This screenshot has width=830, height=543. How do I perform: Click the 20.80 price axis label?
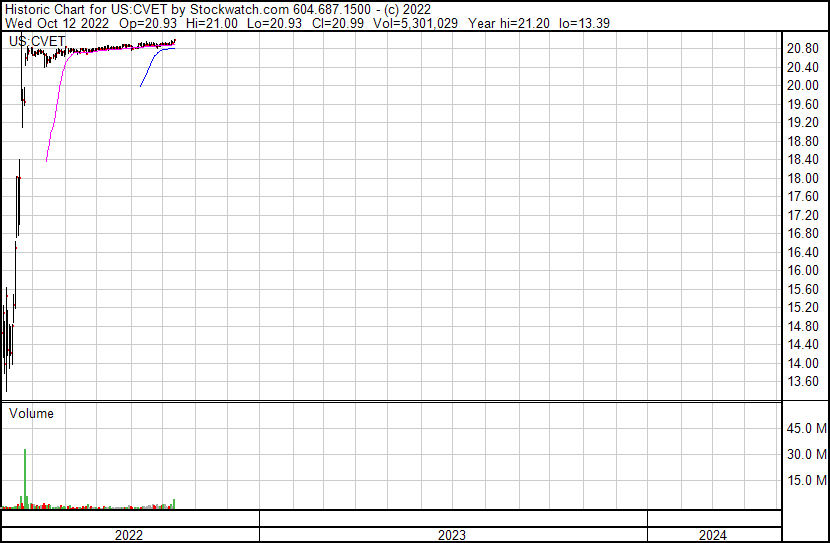pyautogui.click(x=803, y=49)
